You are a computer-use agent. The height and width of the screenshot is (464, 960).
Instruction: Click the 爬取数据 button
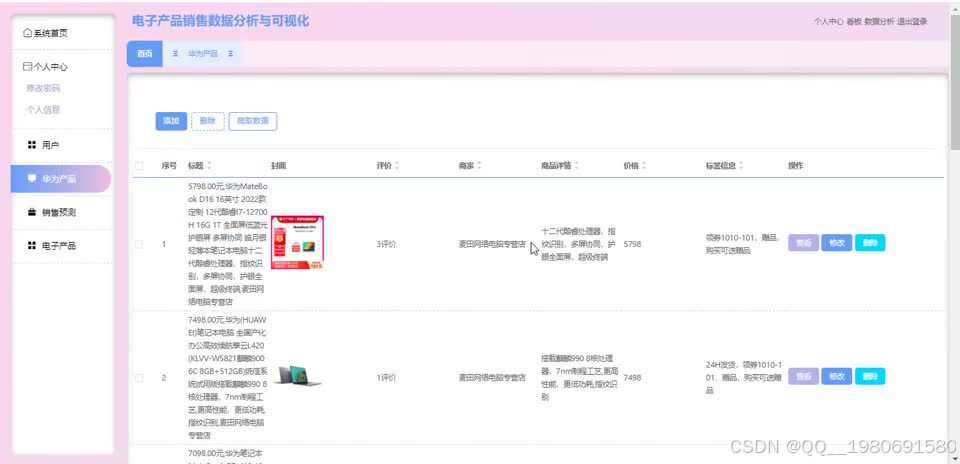click(x=253, y=121)
